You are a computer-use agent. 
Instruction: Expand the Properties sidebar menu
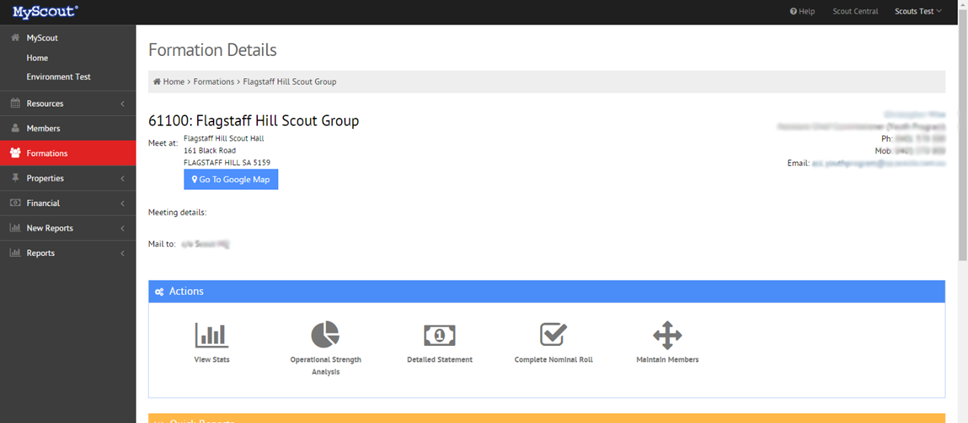click(x=68, y=178)
